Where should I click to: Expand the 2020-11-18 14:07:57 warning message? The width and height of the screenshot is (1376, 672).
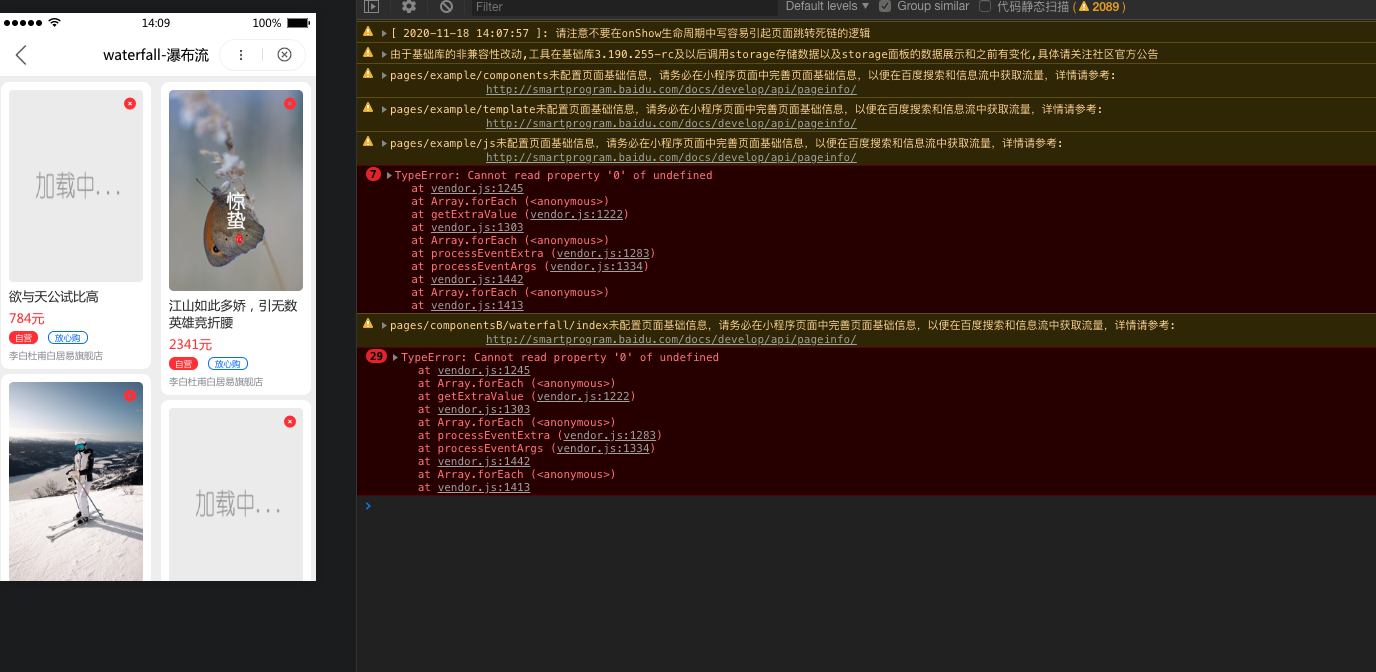tap(383, 33)
